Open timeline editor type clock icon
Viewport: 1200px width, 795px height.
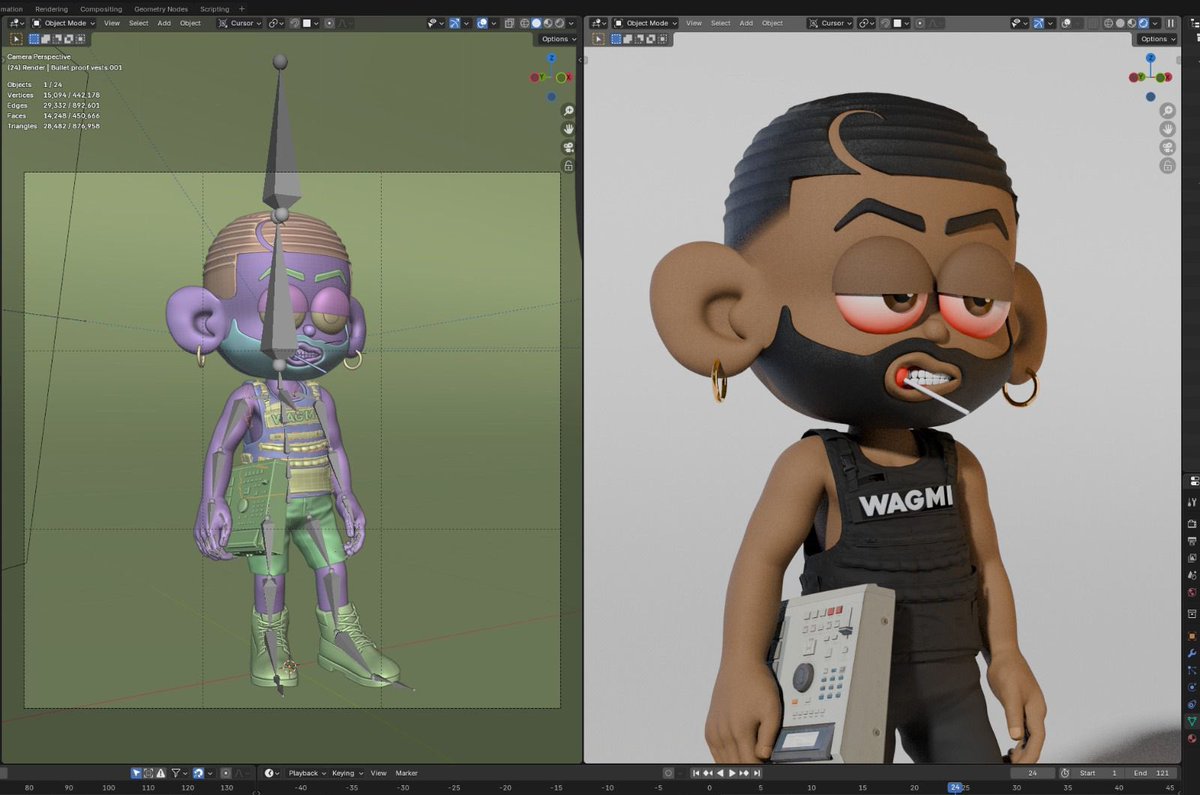[272, 773]
